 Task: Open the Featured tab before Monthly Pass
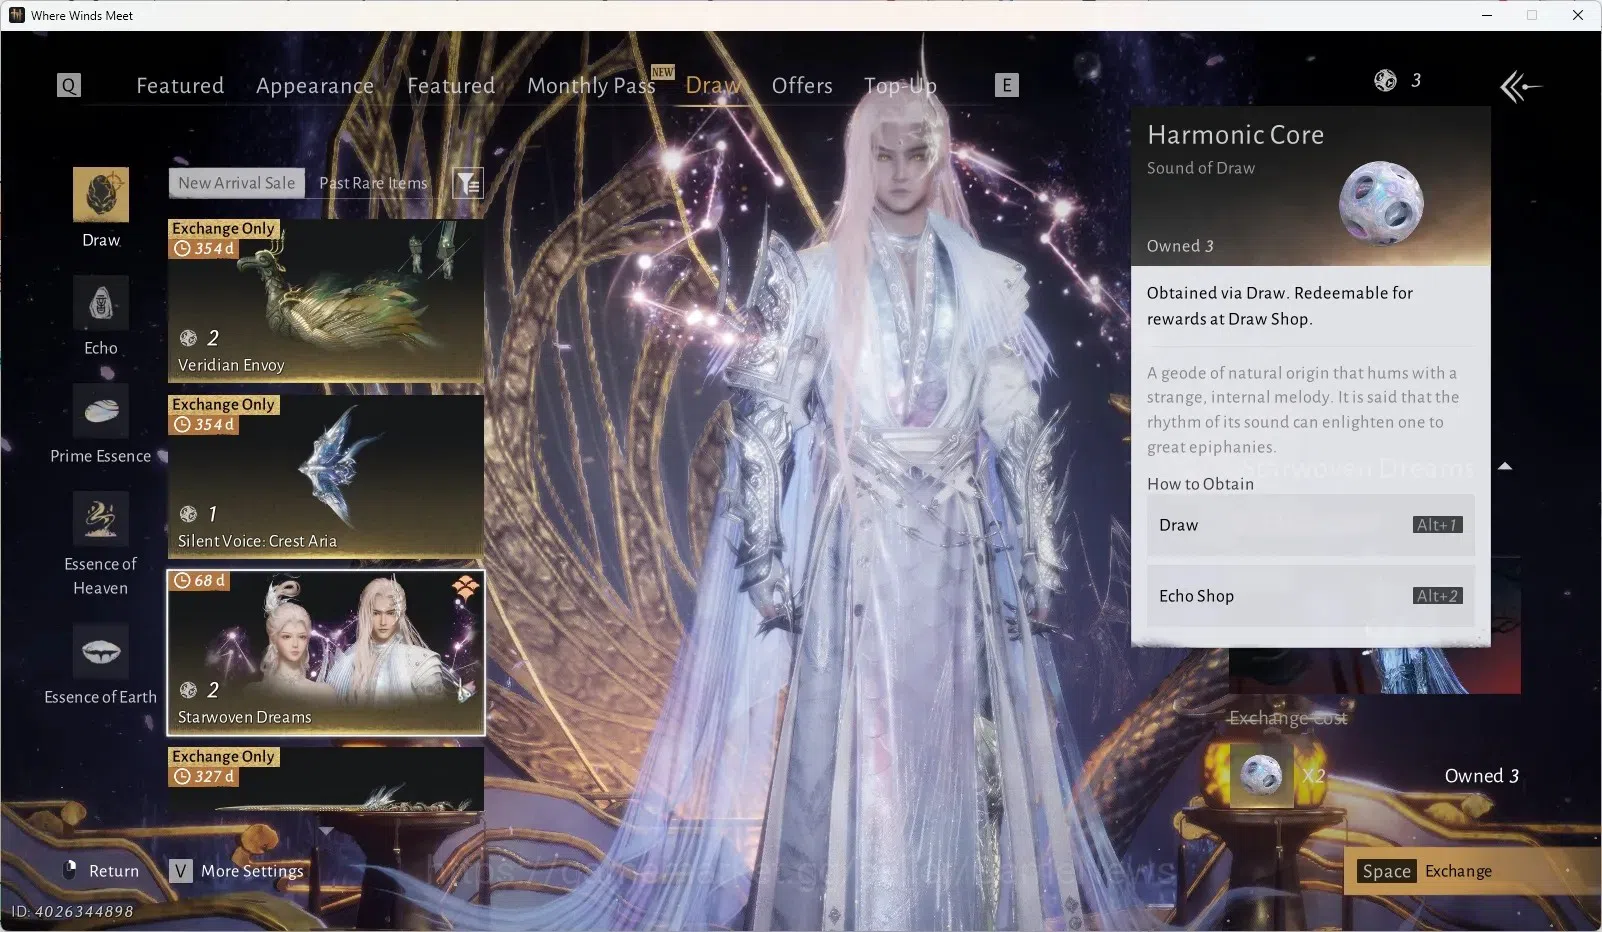tap(451, 86)
